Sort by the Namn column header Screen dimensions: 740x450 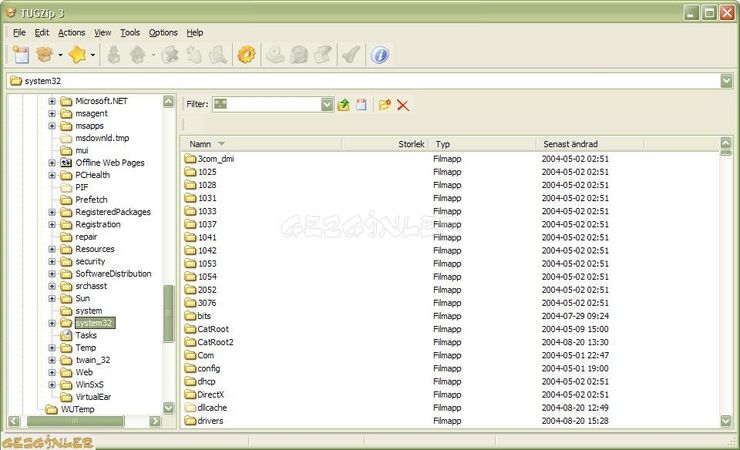click(261, 144)
